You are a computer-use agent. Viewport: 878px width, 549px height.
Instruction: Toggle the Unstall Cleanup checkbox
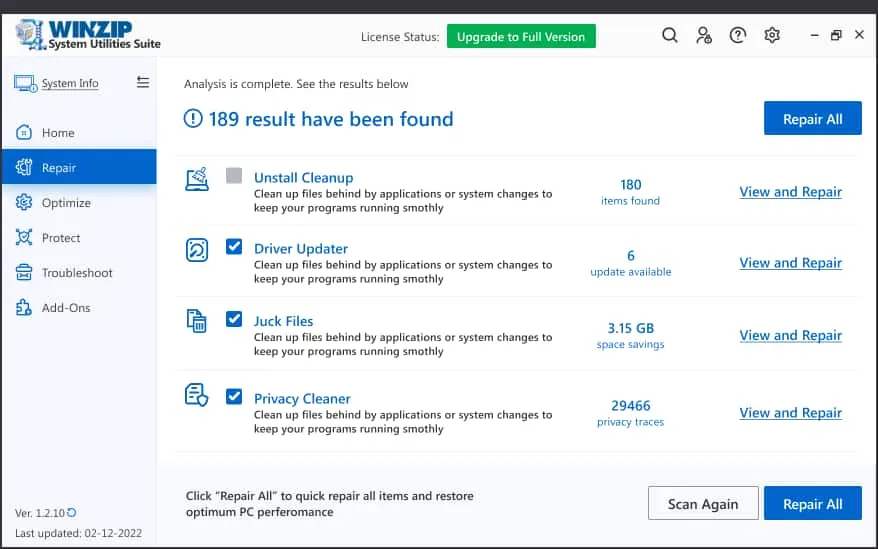point(234,175)
